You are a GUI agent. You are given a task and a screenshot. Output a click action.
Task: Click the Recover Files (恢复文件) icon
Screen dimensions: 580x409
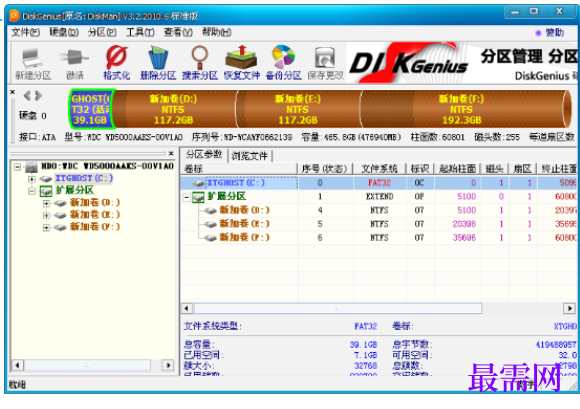[242, 63]
